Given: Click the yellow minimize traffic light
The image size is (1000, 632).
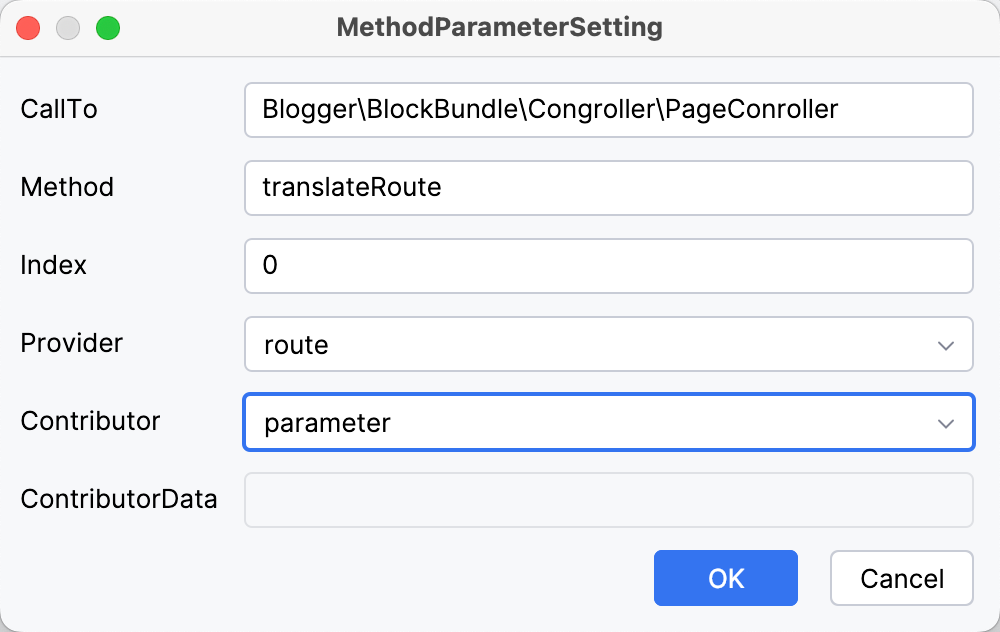Looking at the screenshot, I should [x=68, y=28].
